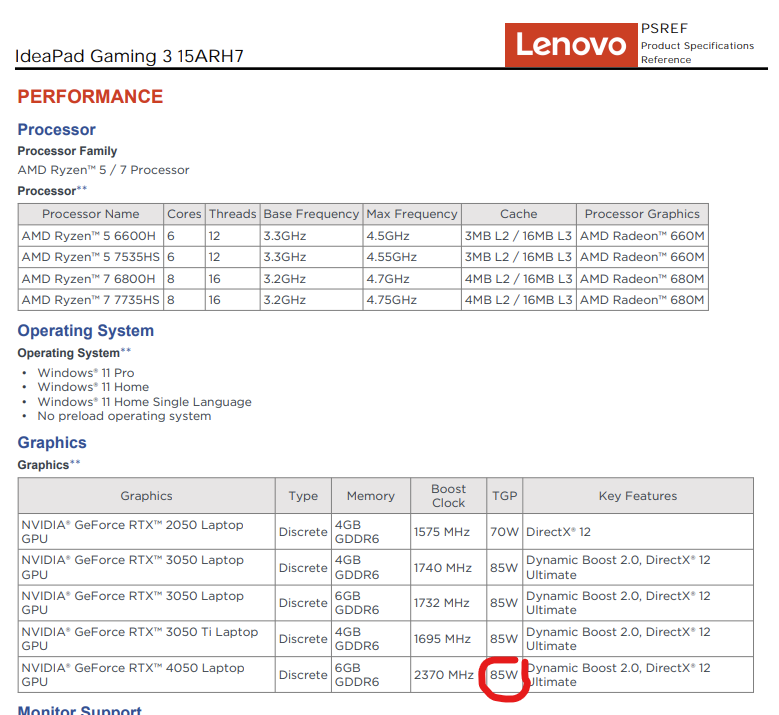This screenshot has height=715, width=779.
Task: Click the PSREF Product Specifications Reference text
Action: (x=696, y=45)
